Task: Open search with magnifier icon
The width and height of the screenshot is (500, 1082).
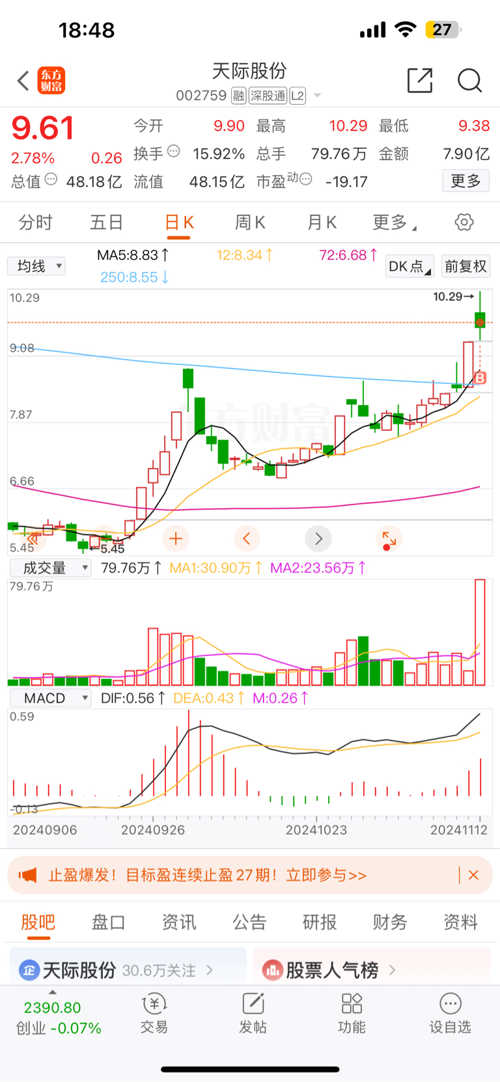Action: [470, 81]
